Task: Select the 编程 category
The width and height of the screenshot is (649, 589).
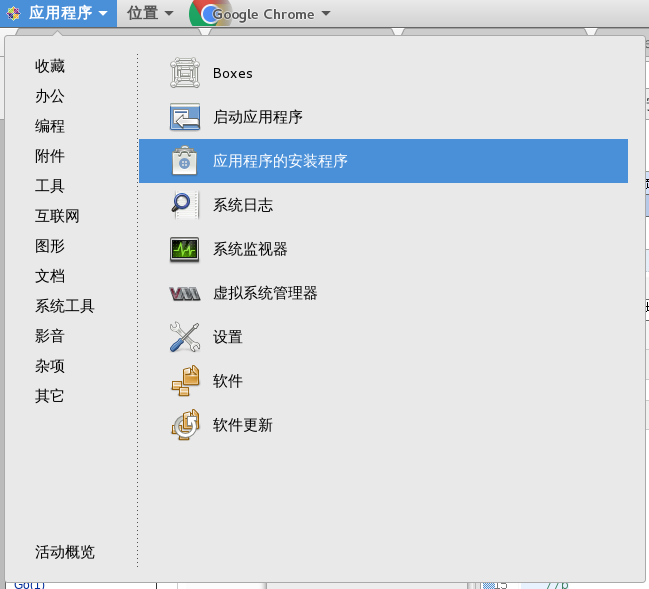Action: coord(50,126)
